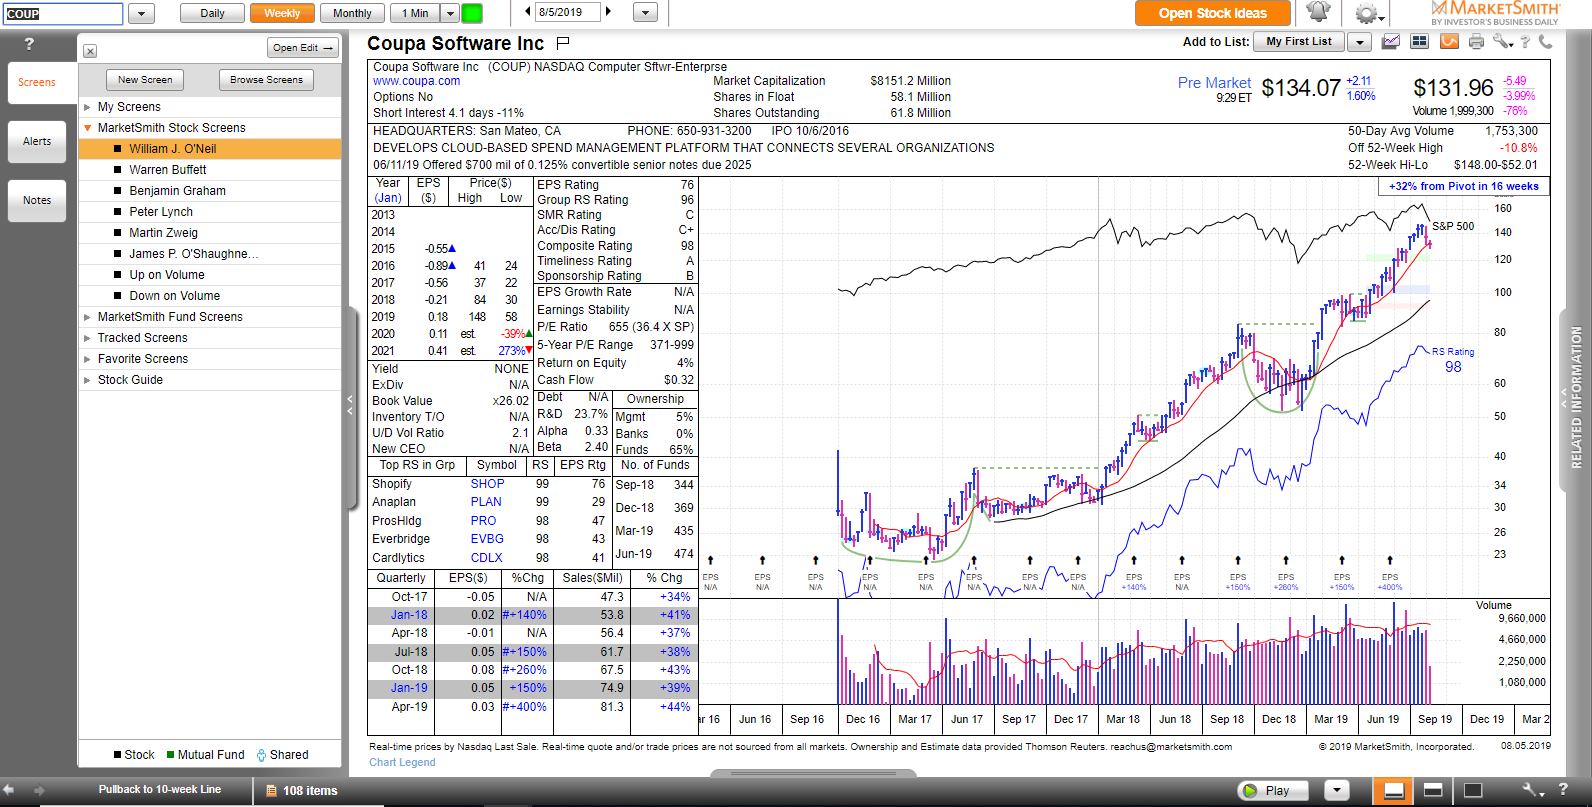The height and width of the screenshot is (807, 1592).
Task: Expand MarketSmith Fund Screens folder
Action: tap(88, 317)
